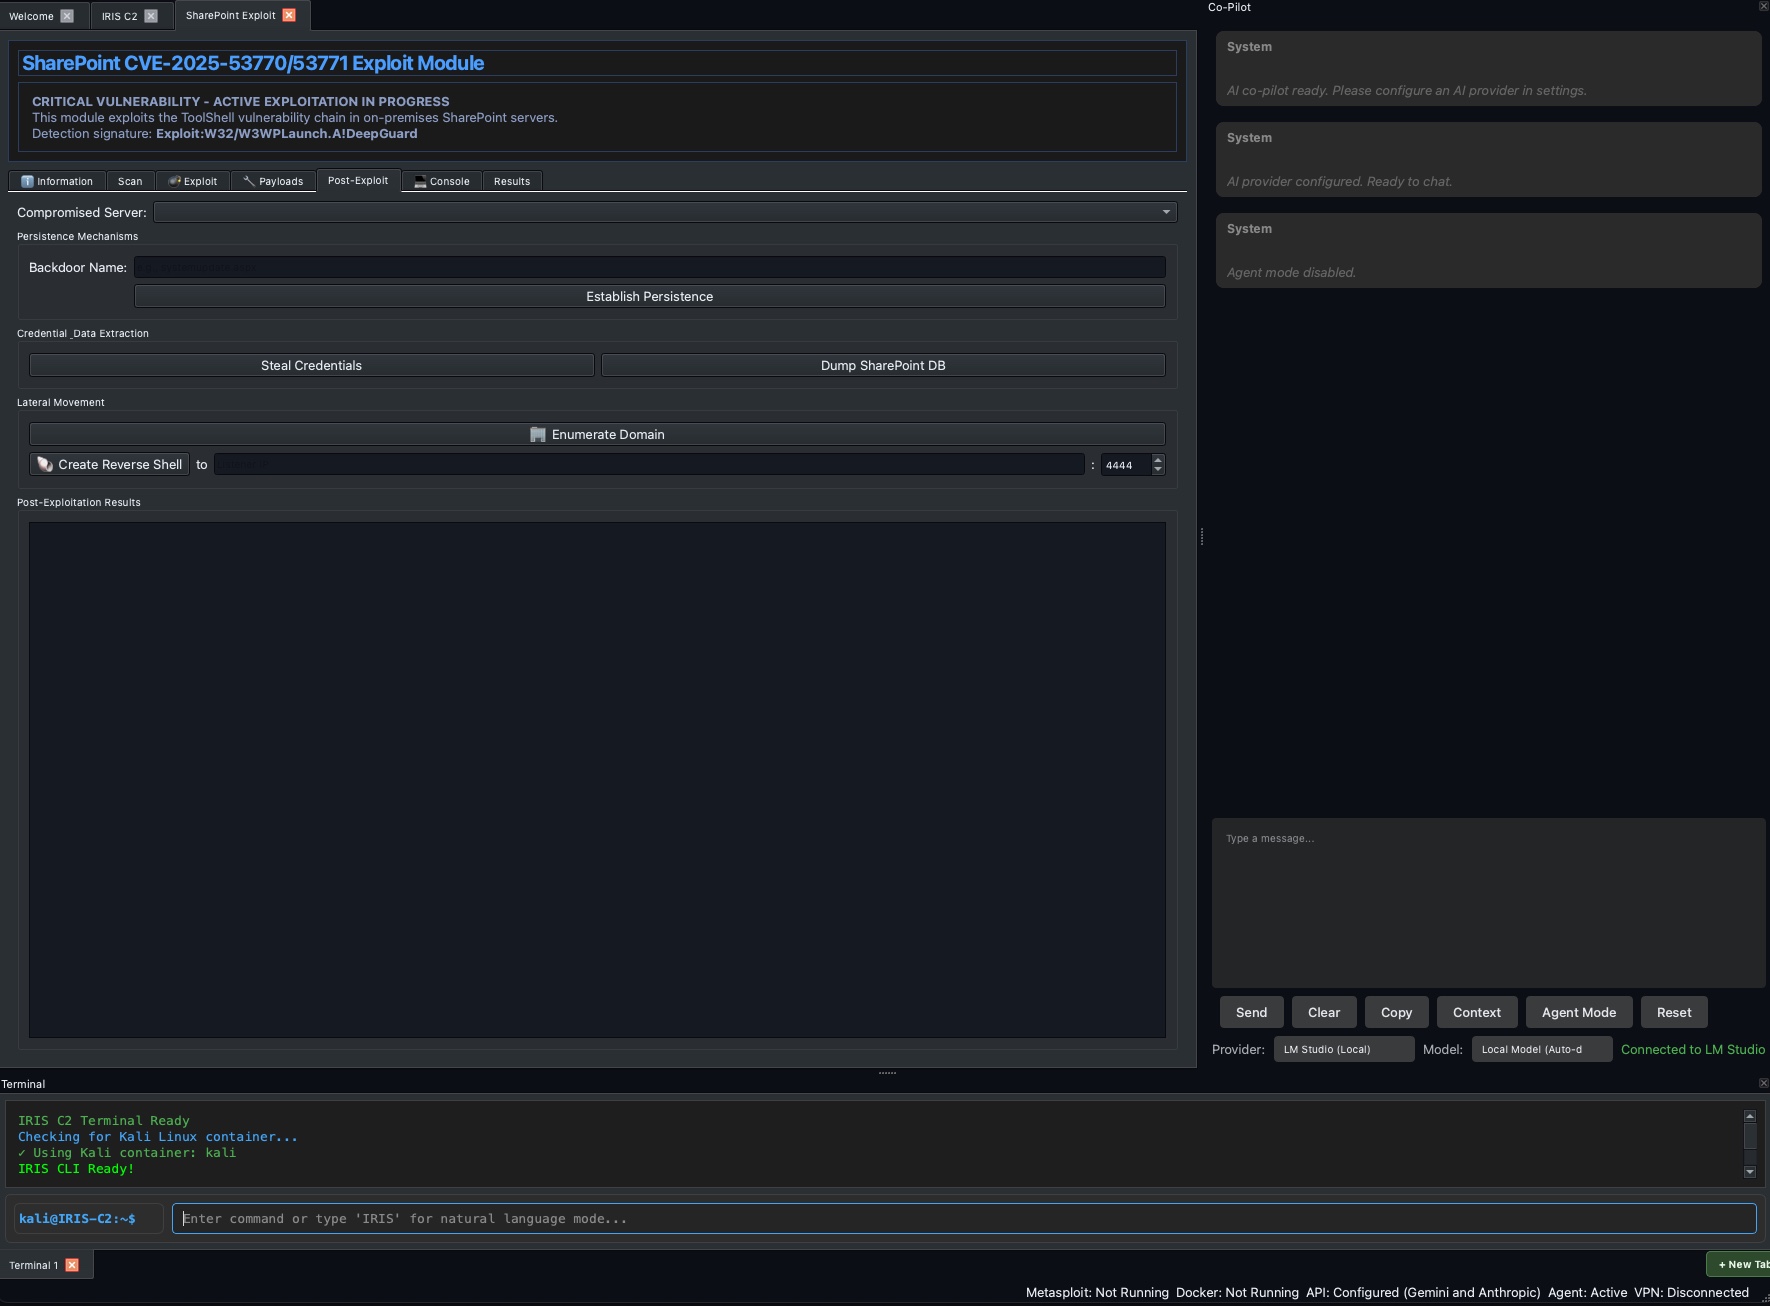Select the Terminal 1 tab
This screenshot has height=1306, width=1770.
33,1265
